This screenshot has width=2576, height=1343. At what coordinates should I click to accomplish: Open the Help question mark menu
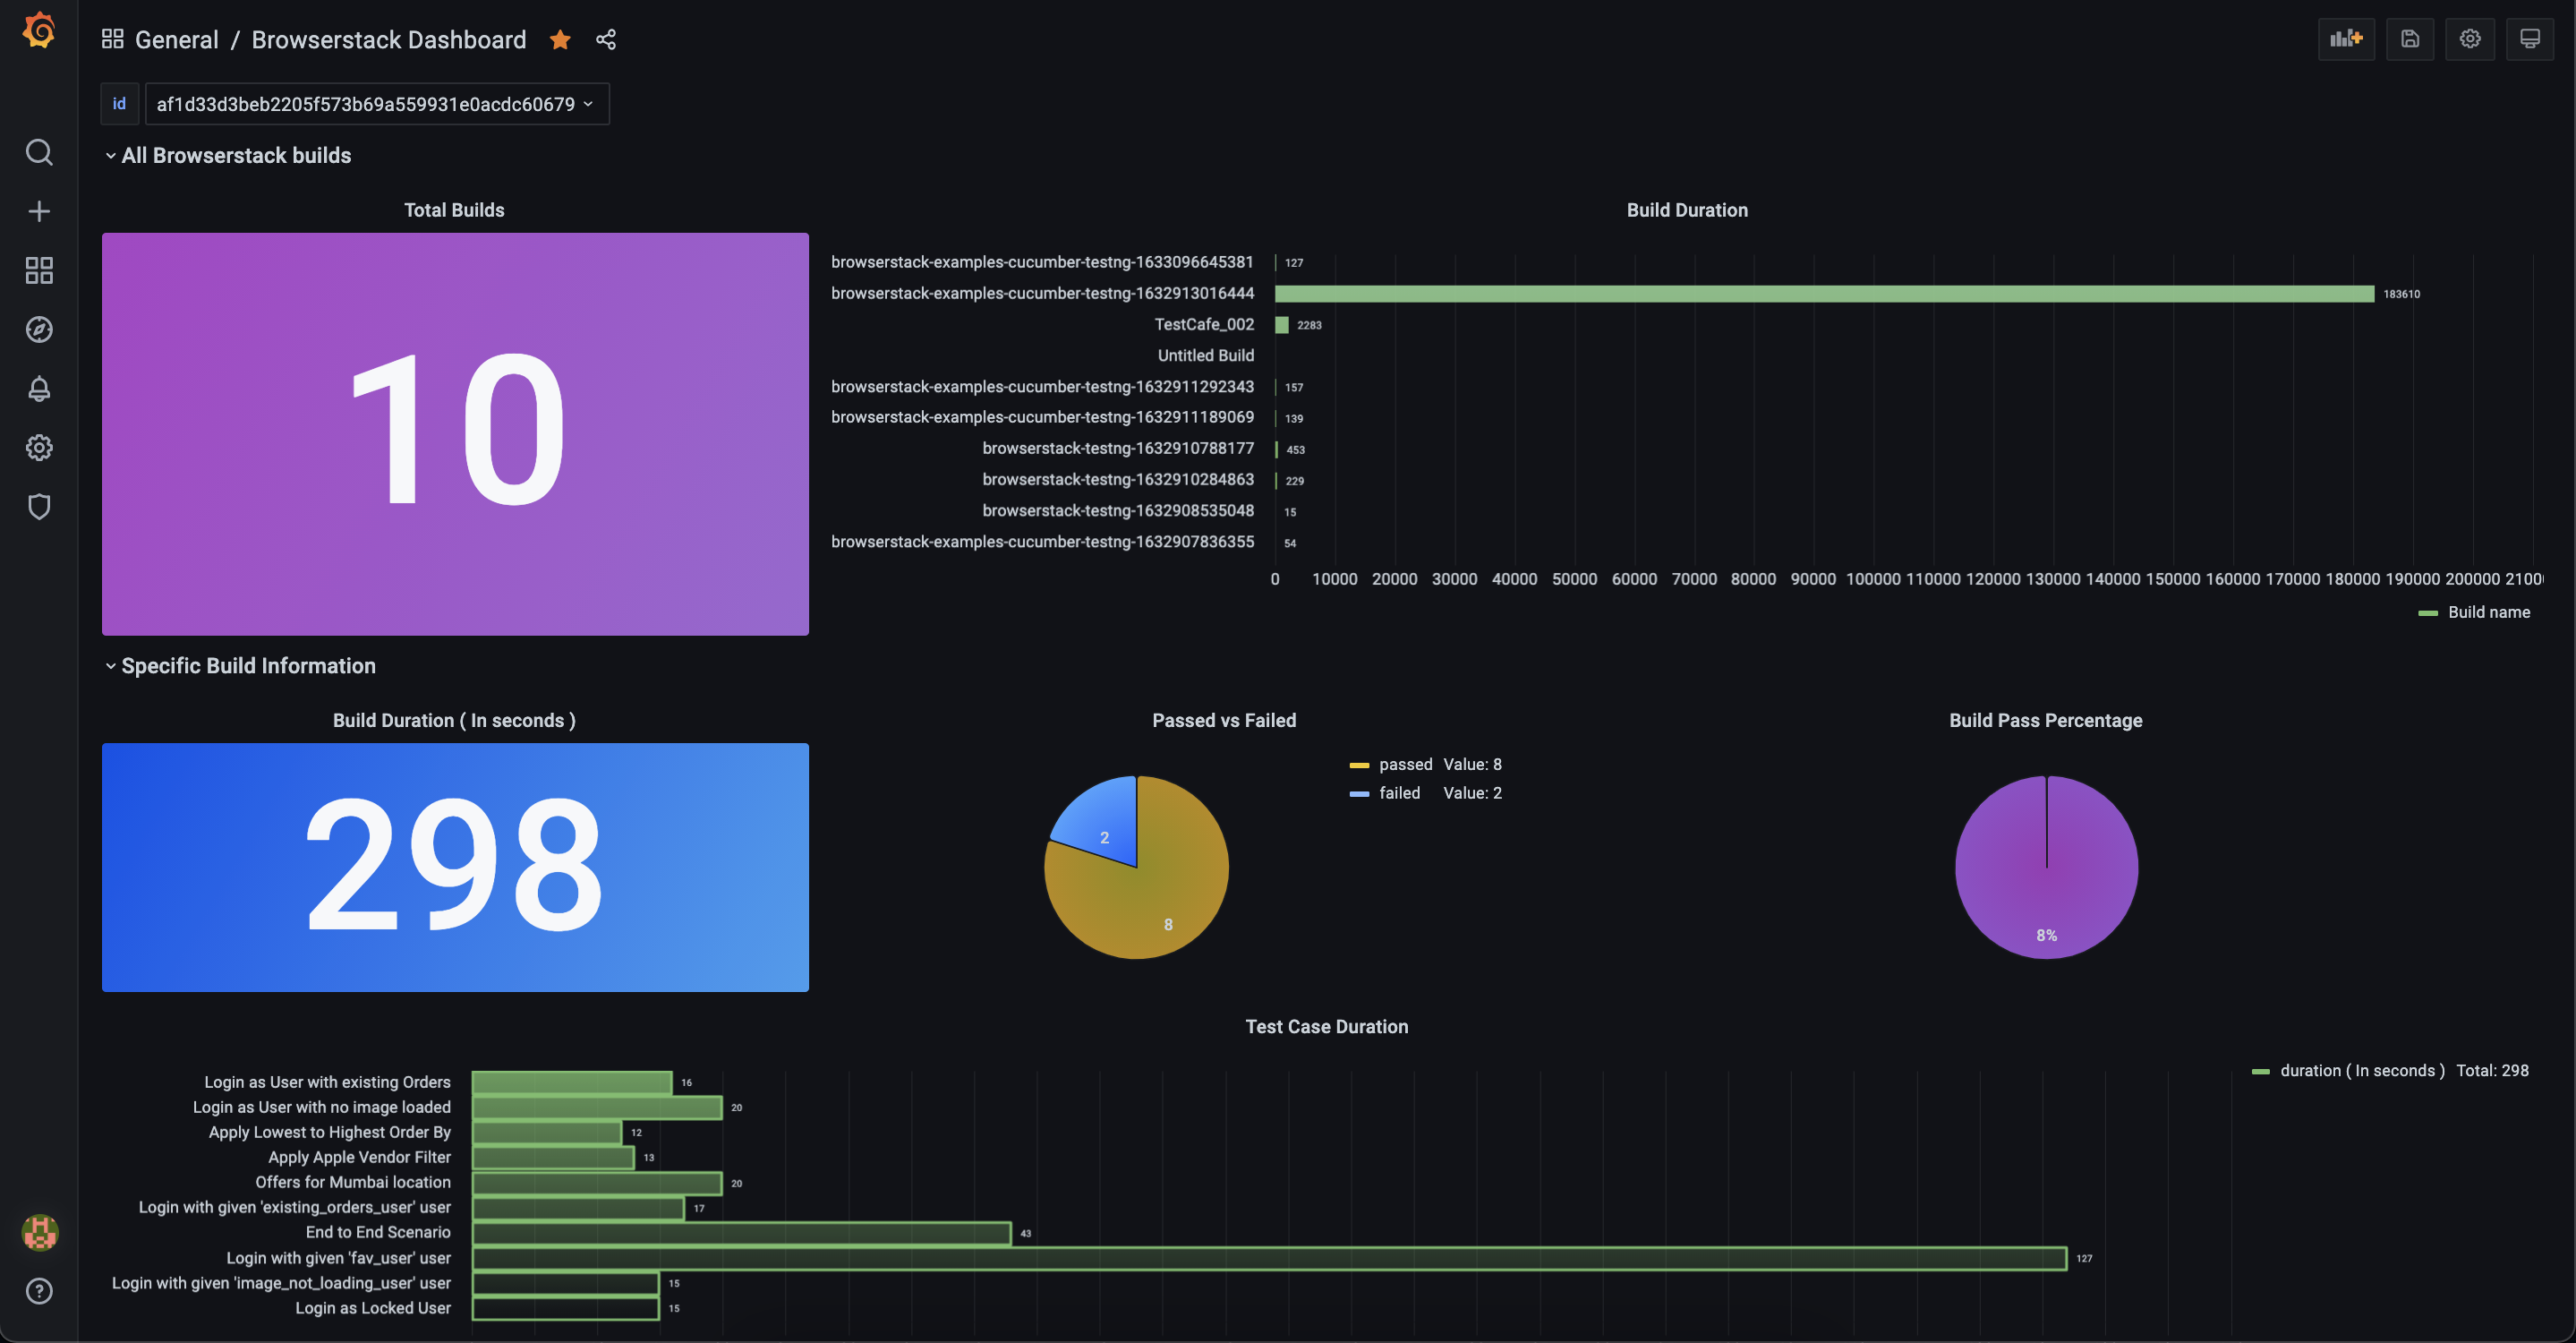coord(39,1291)
